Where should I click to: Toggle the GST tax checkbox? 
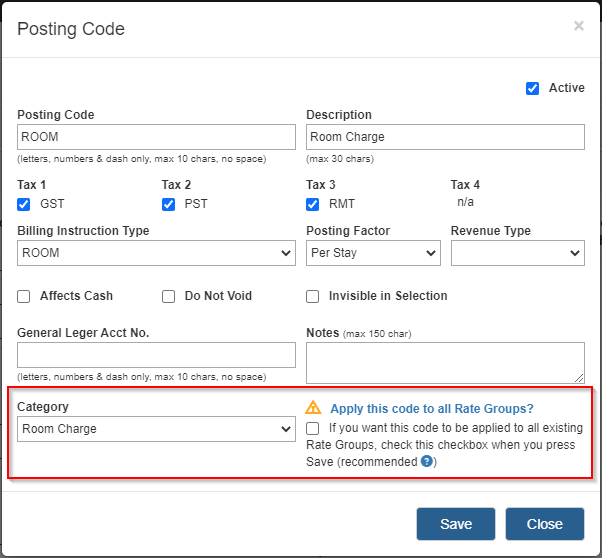point(23,204)
